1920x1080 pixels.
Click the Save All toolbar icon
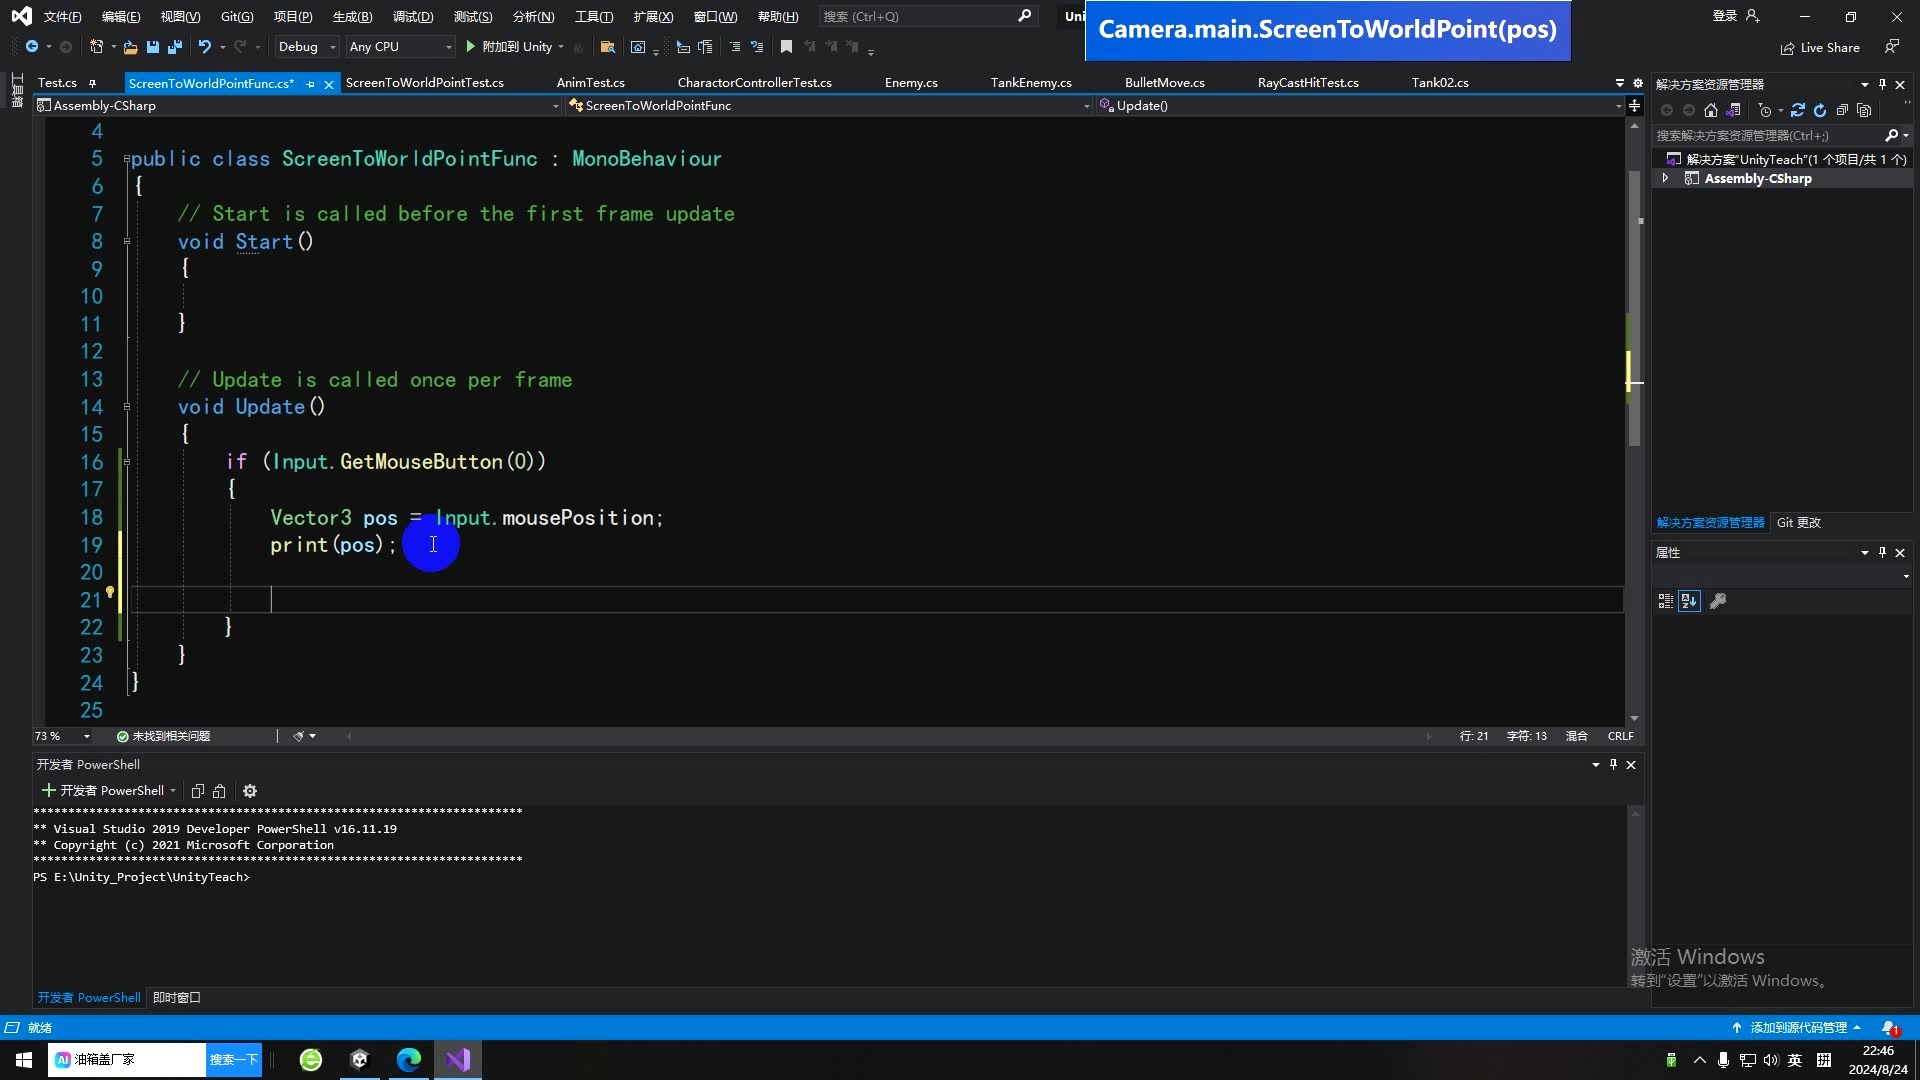[x=174, y=47]
